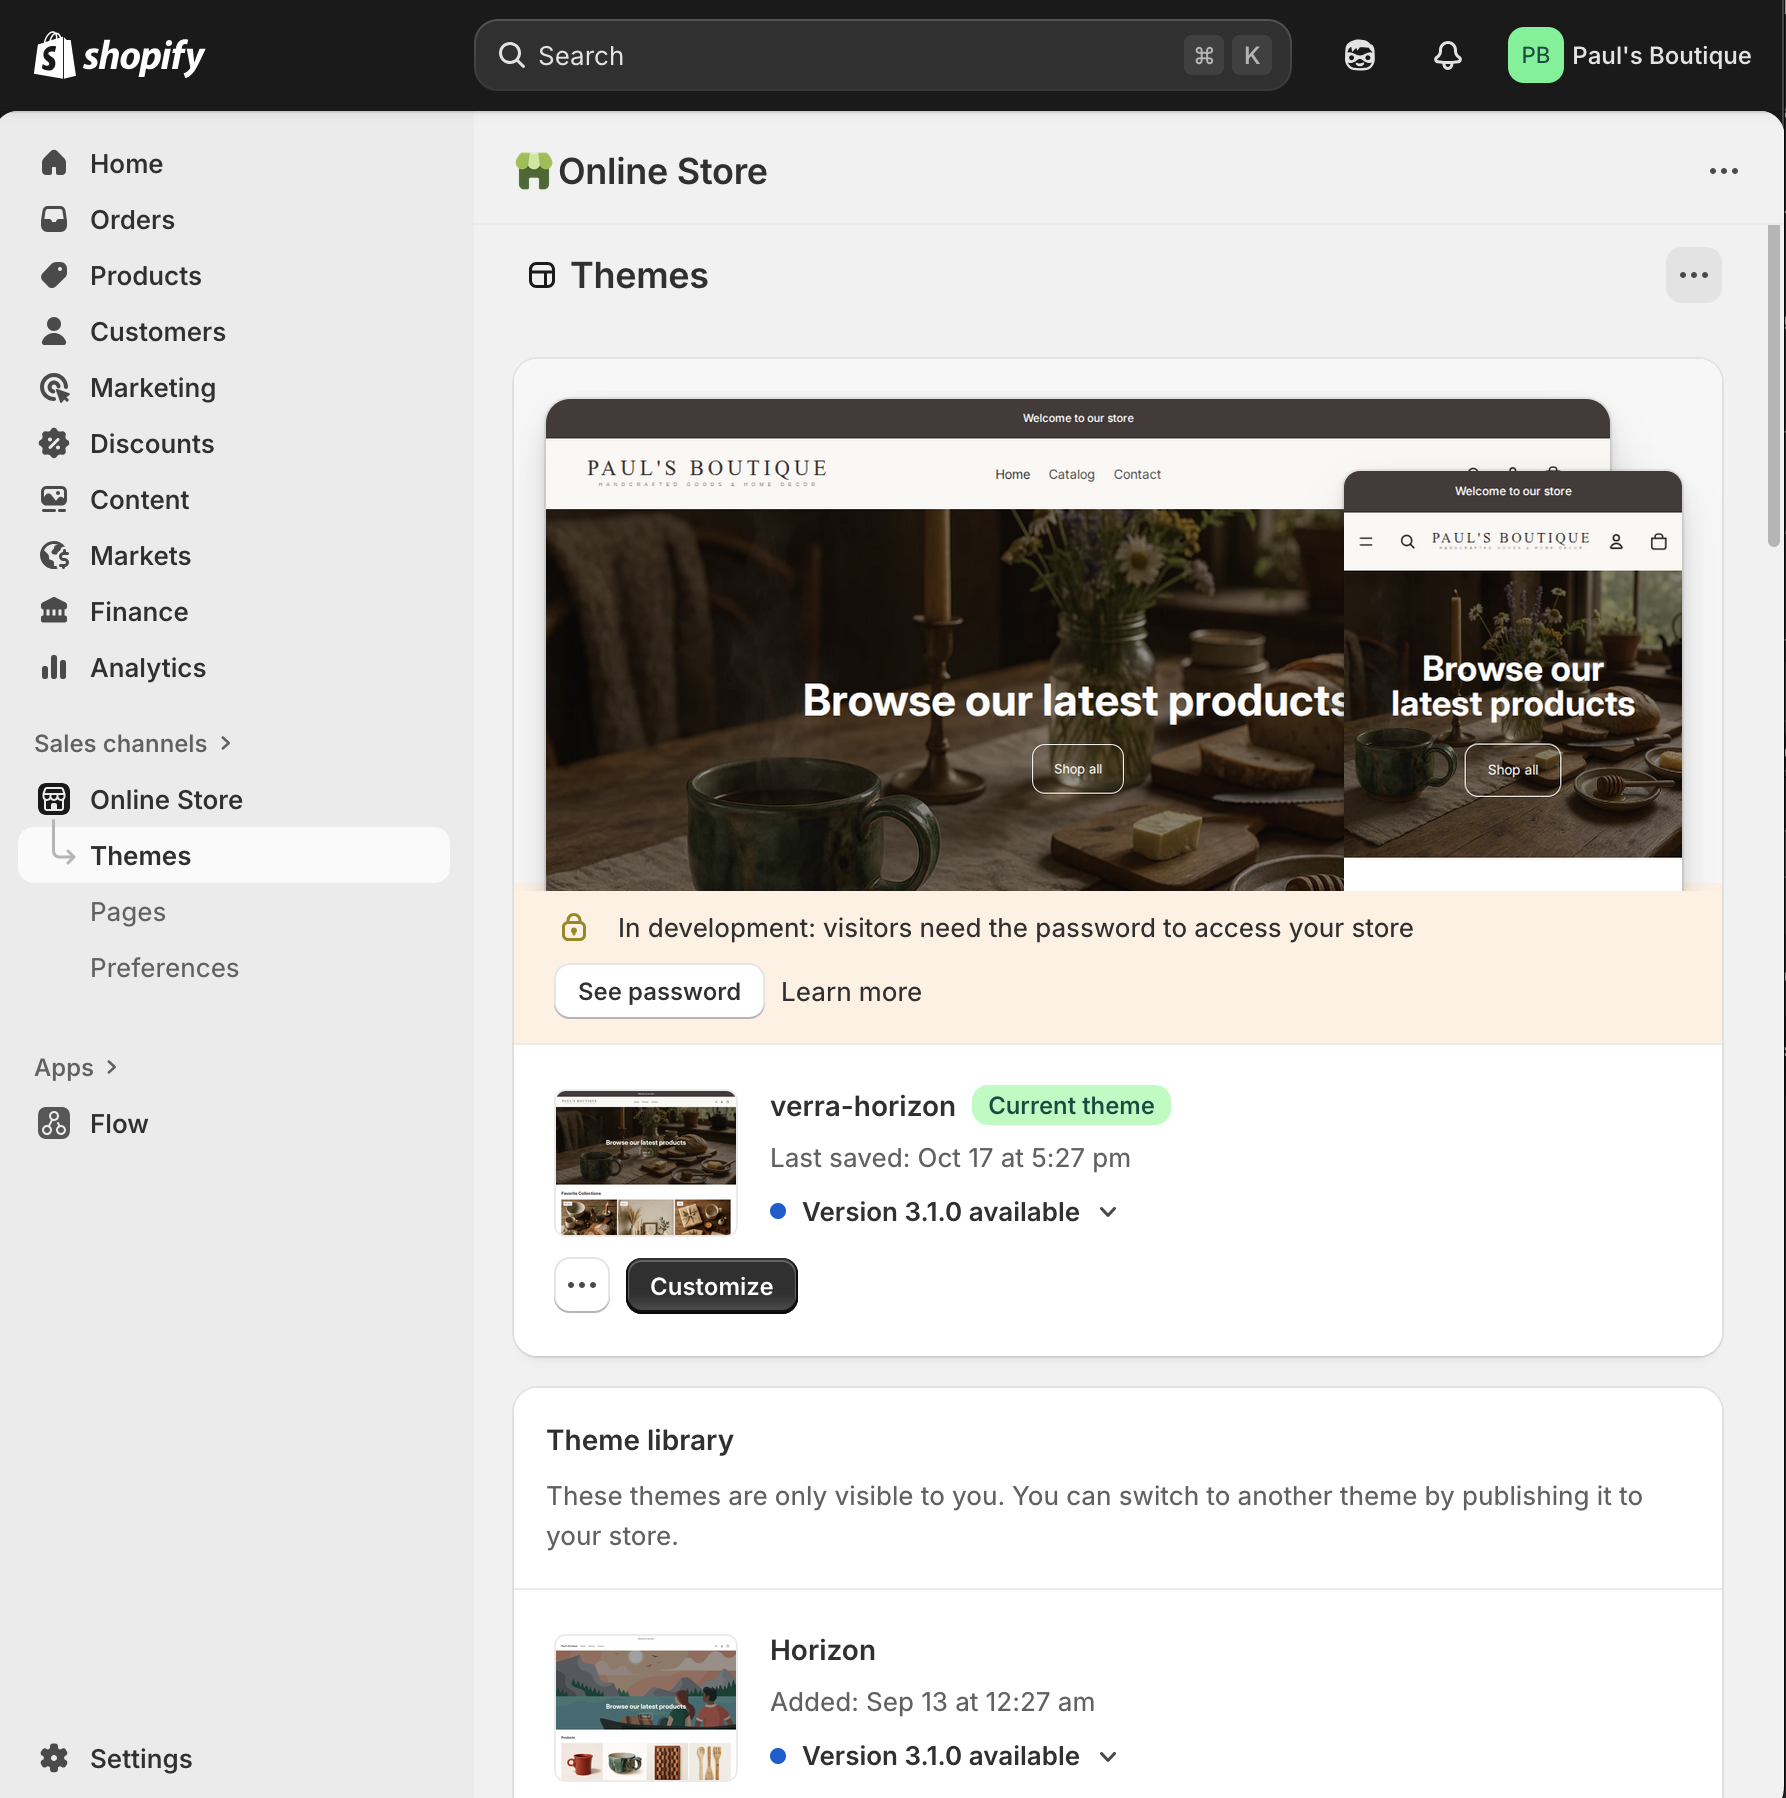Click the Settings gear icon
Image resolution: width=1786 pixels, height=1798 pixels.
(x=54, y=1758)
